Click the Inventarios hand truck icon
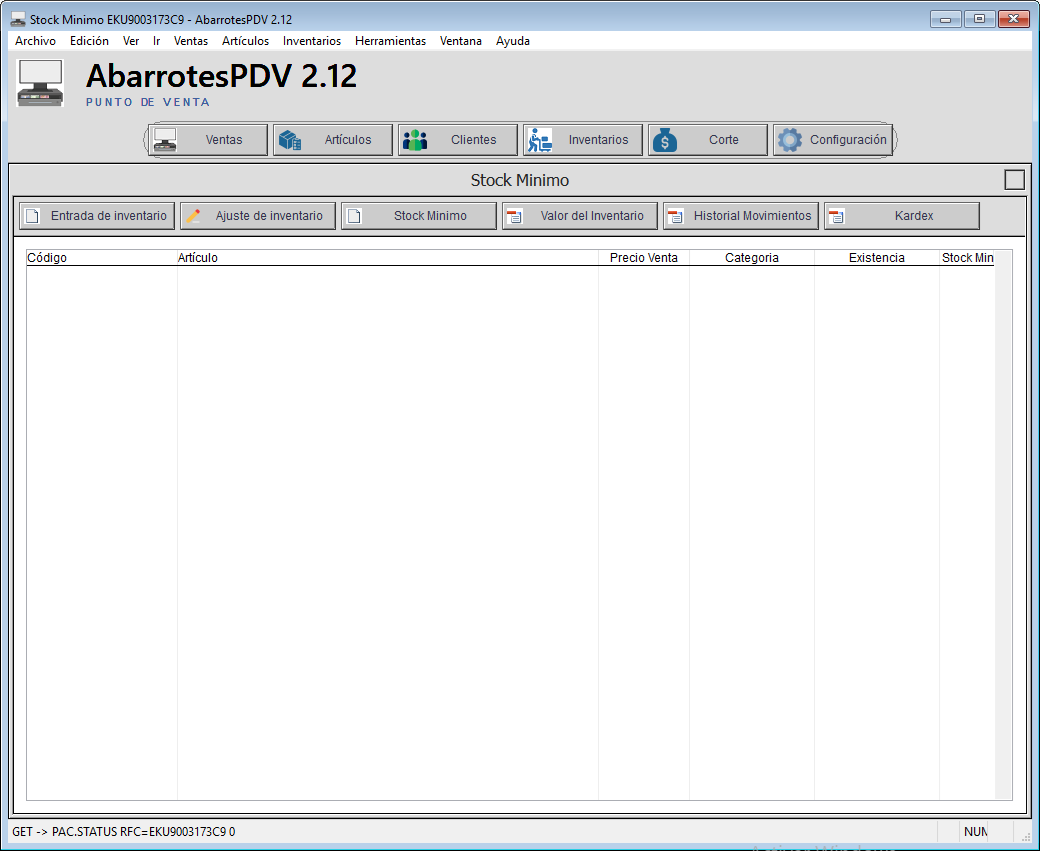 point(540,140)
